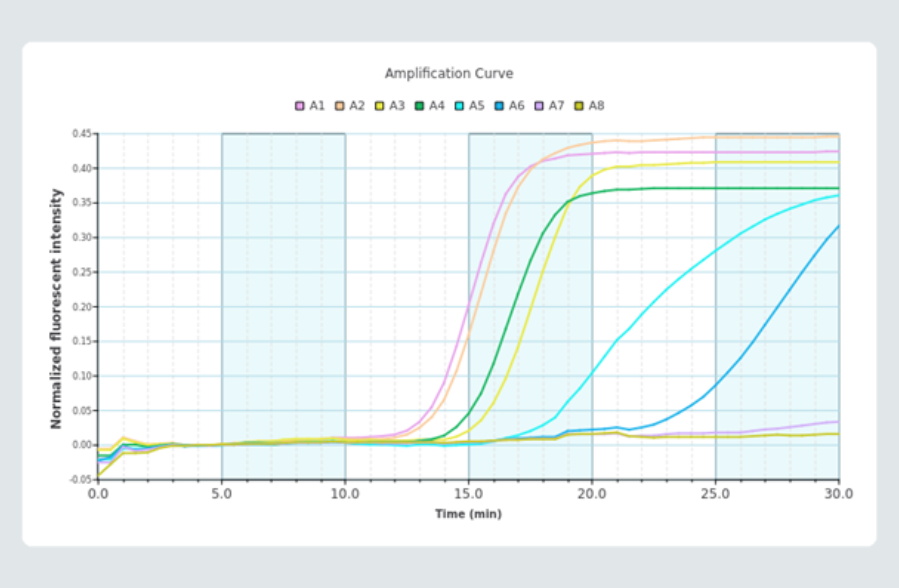Click the 5.0 tick on the time axis

pyautogui.click(x=221, y=494)
